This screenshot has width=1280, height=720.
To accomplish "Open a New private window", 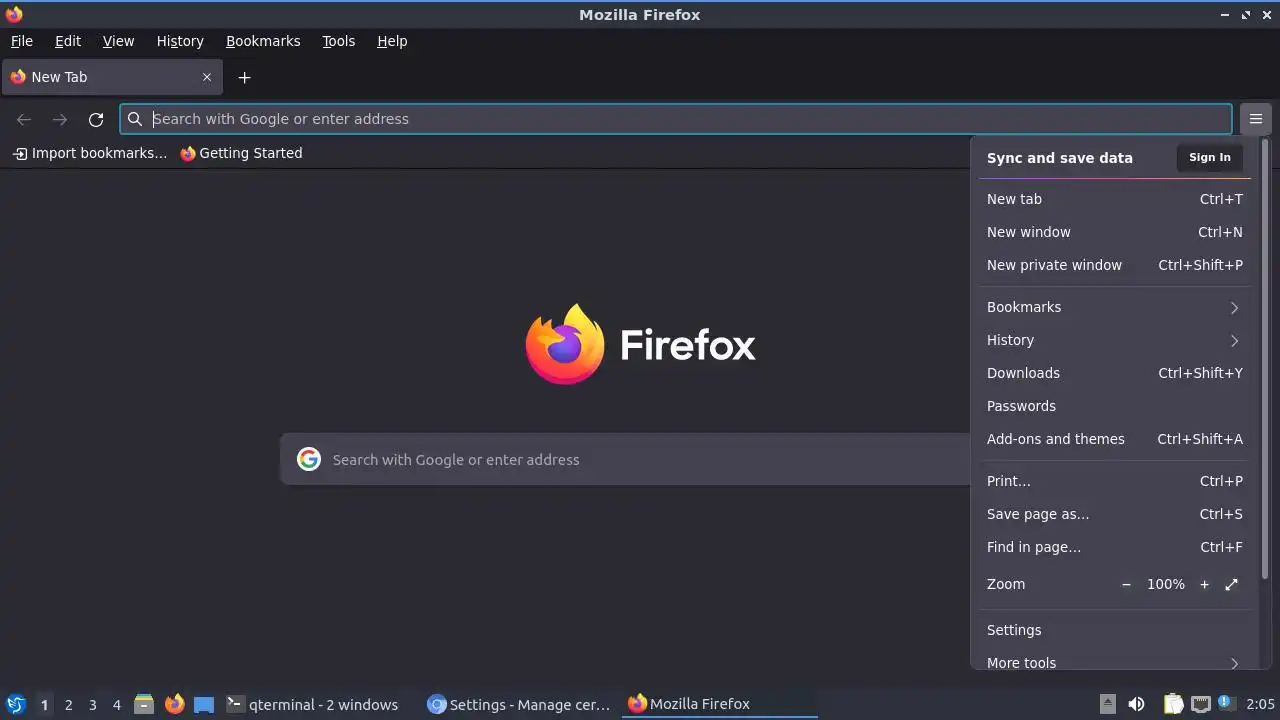I will tap(1114, 265).
